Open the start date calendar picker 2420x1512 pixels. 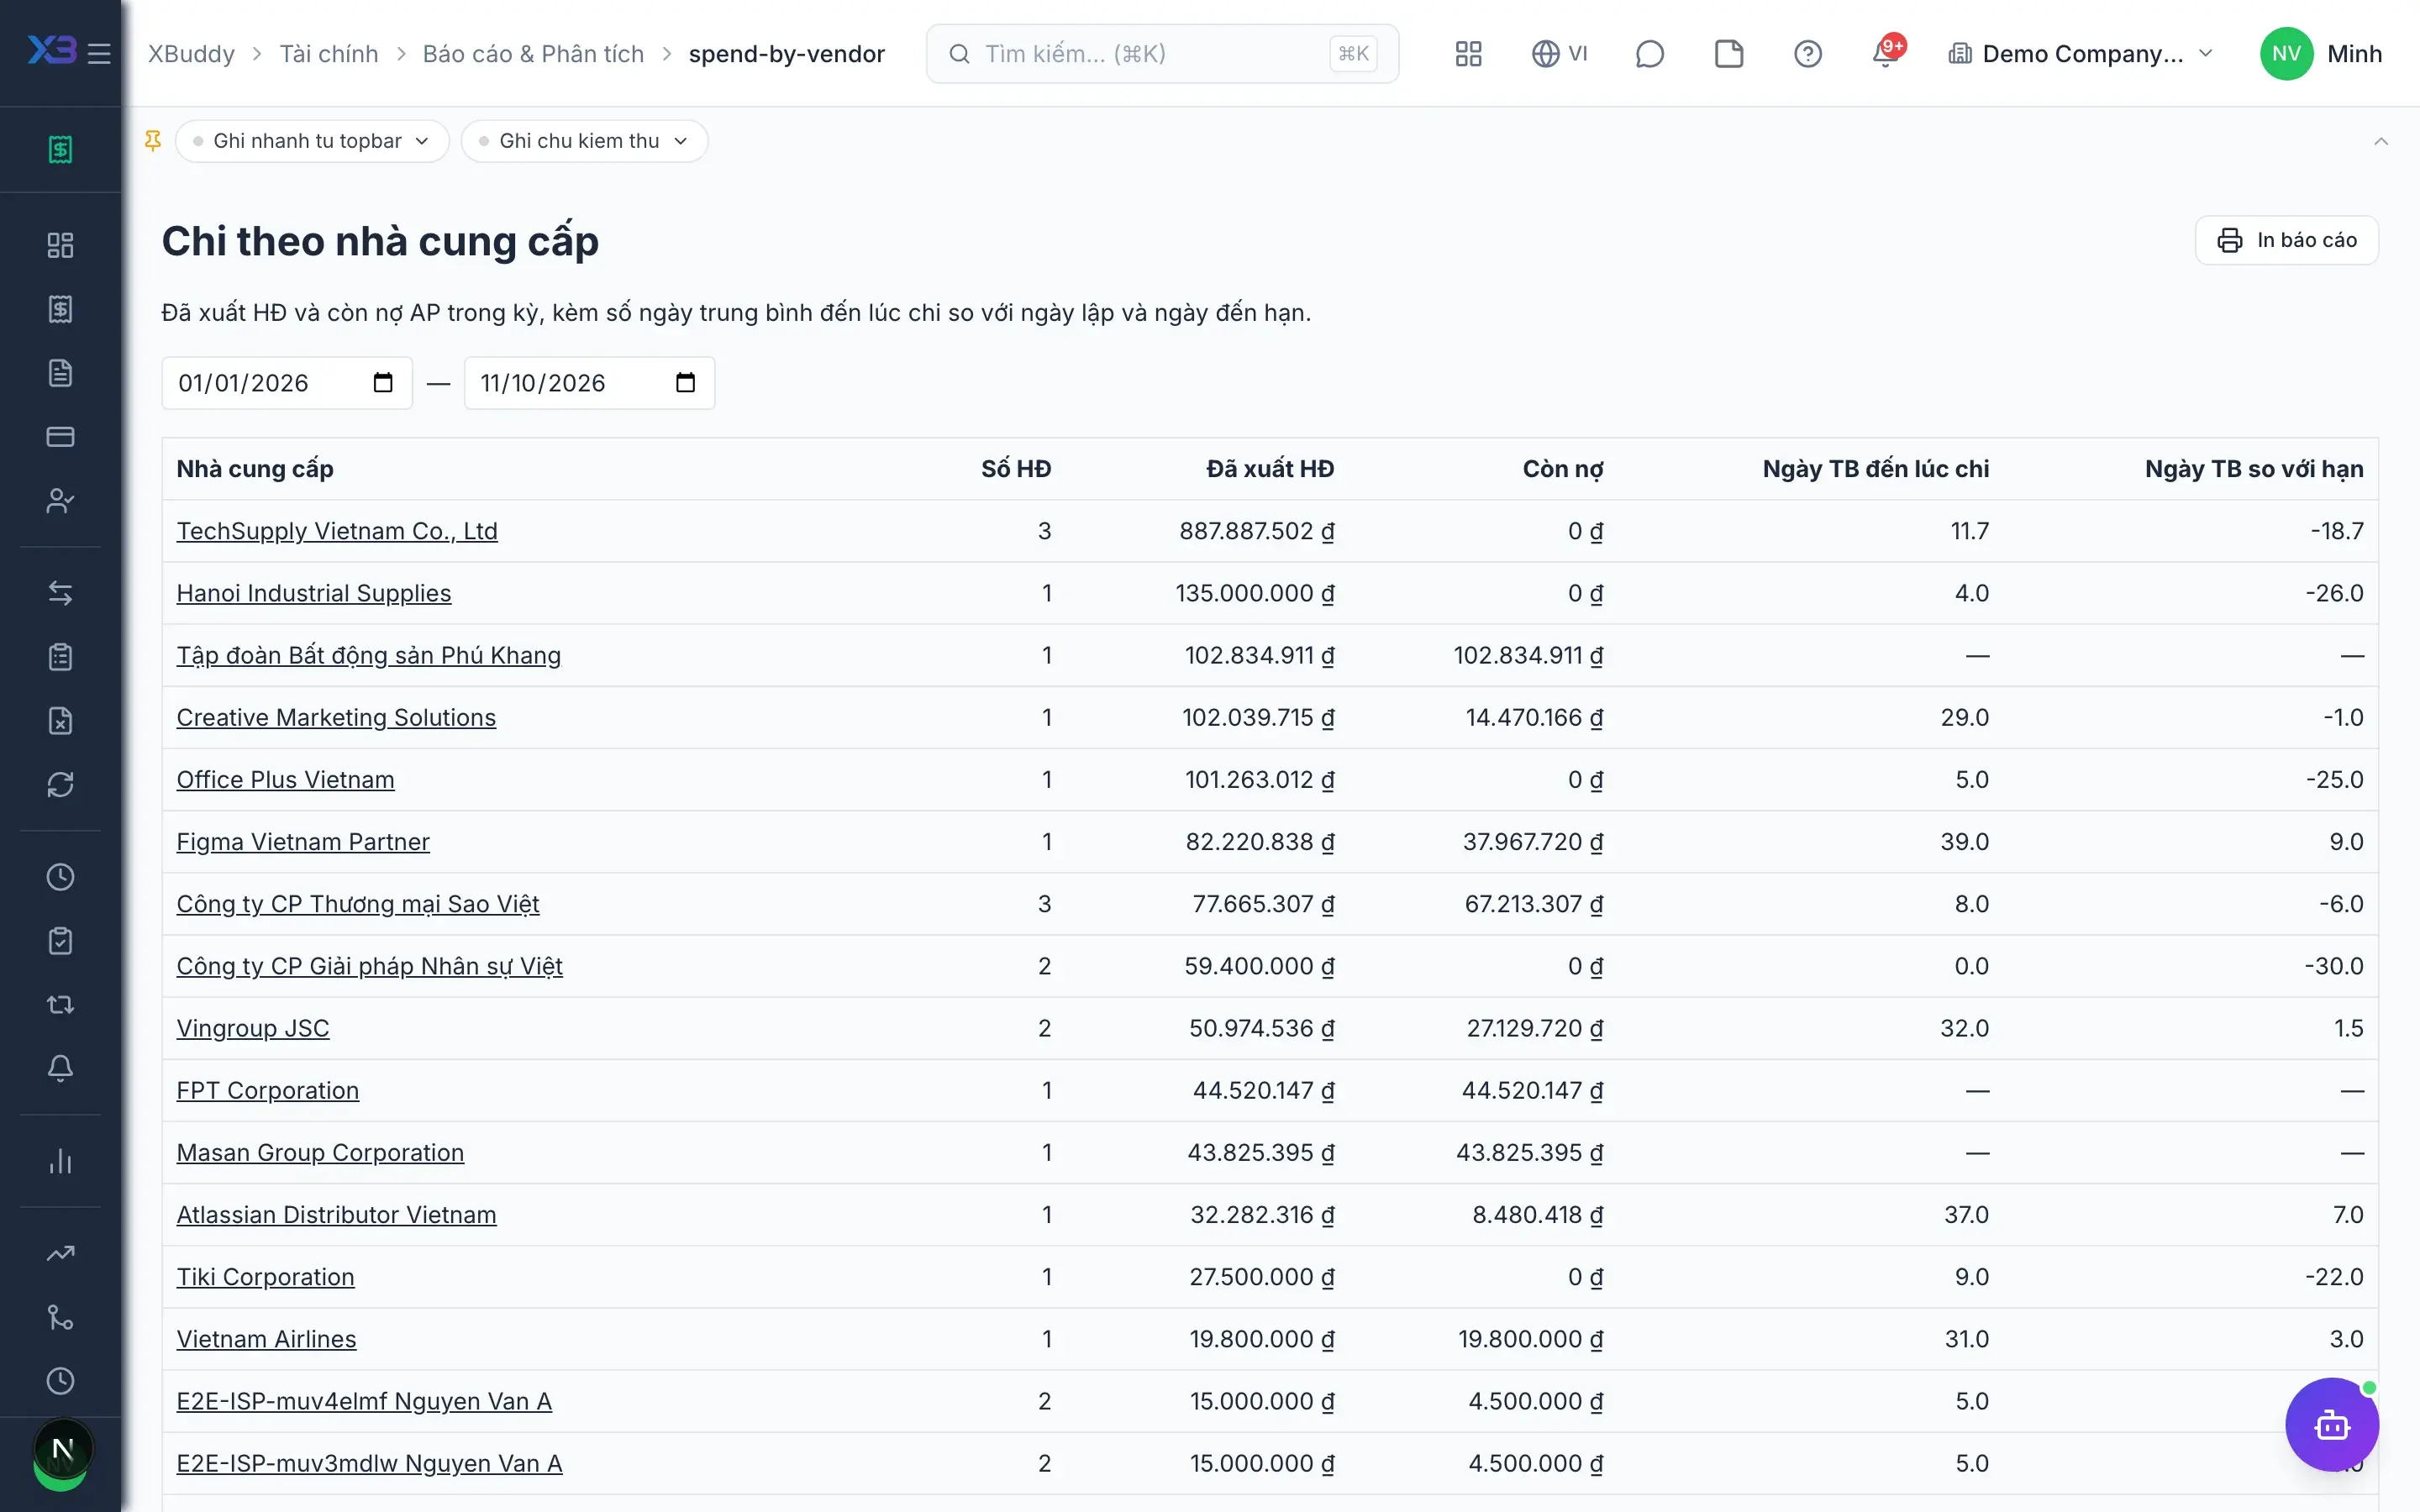pyautogui.click(x=383, y=383)
